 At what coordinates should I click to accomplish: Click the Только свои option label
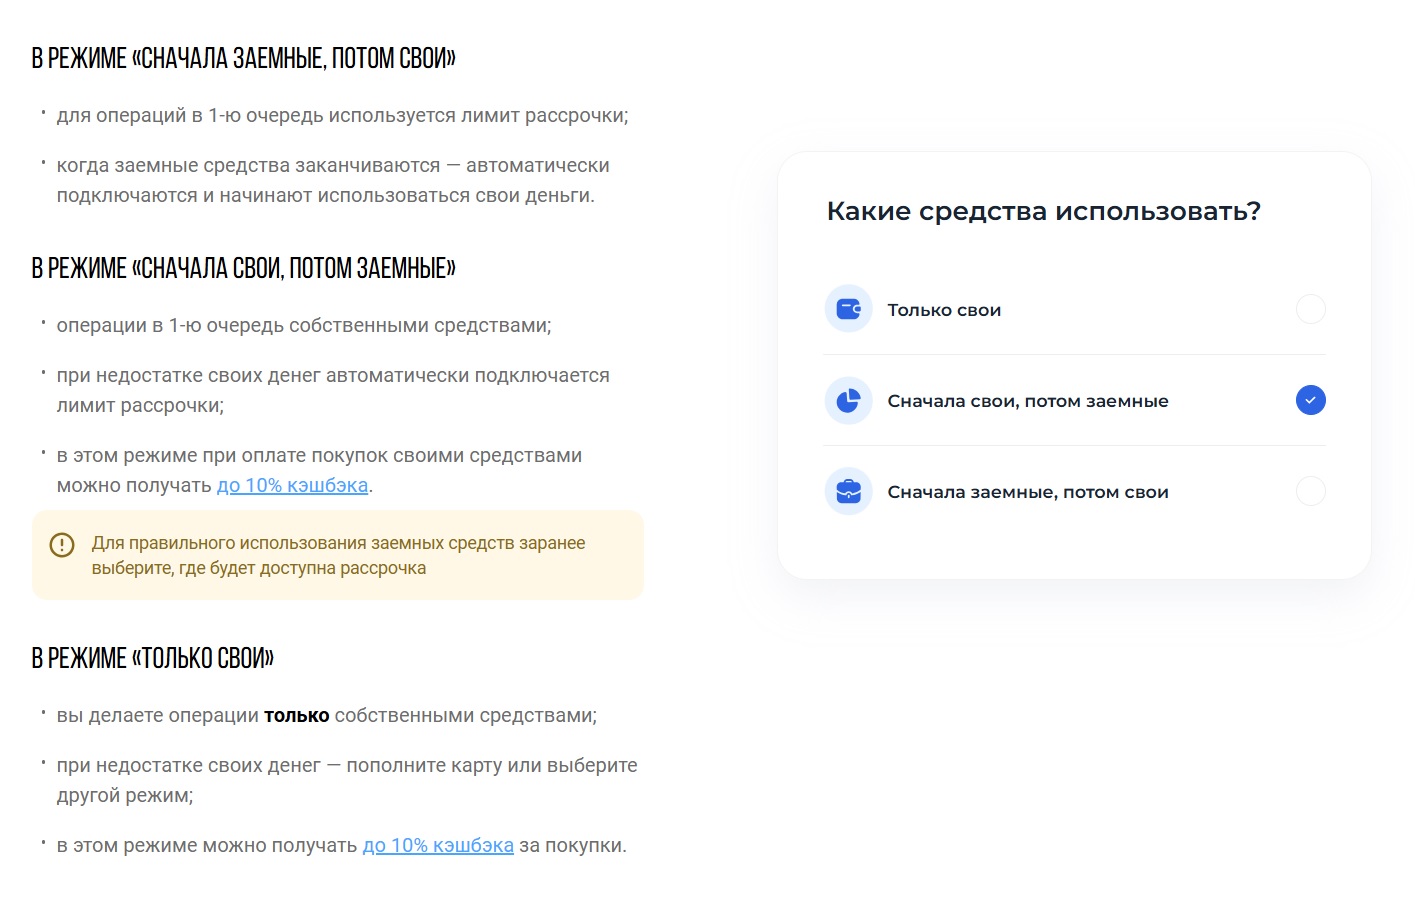tap(944, 310)
